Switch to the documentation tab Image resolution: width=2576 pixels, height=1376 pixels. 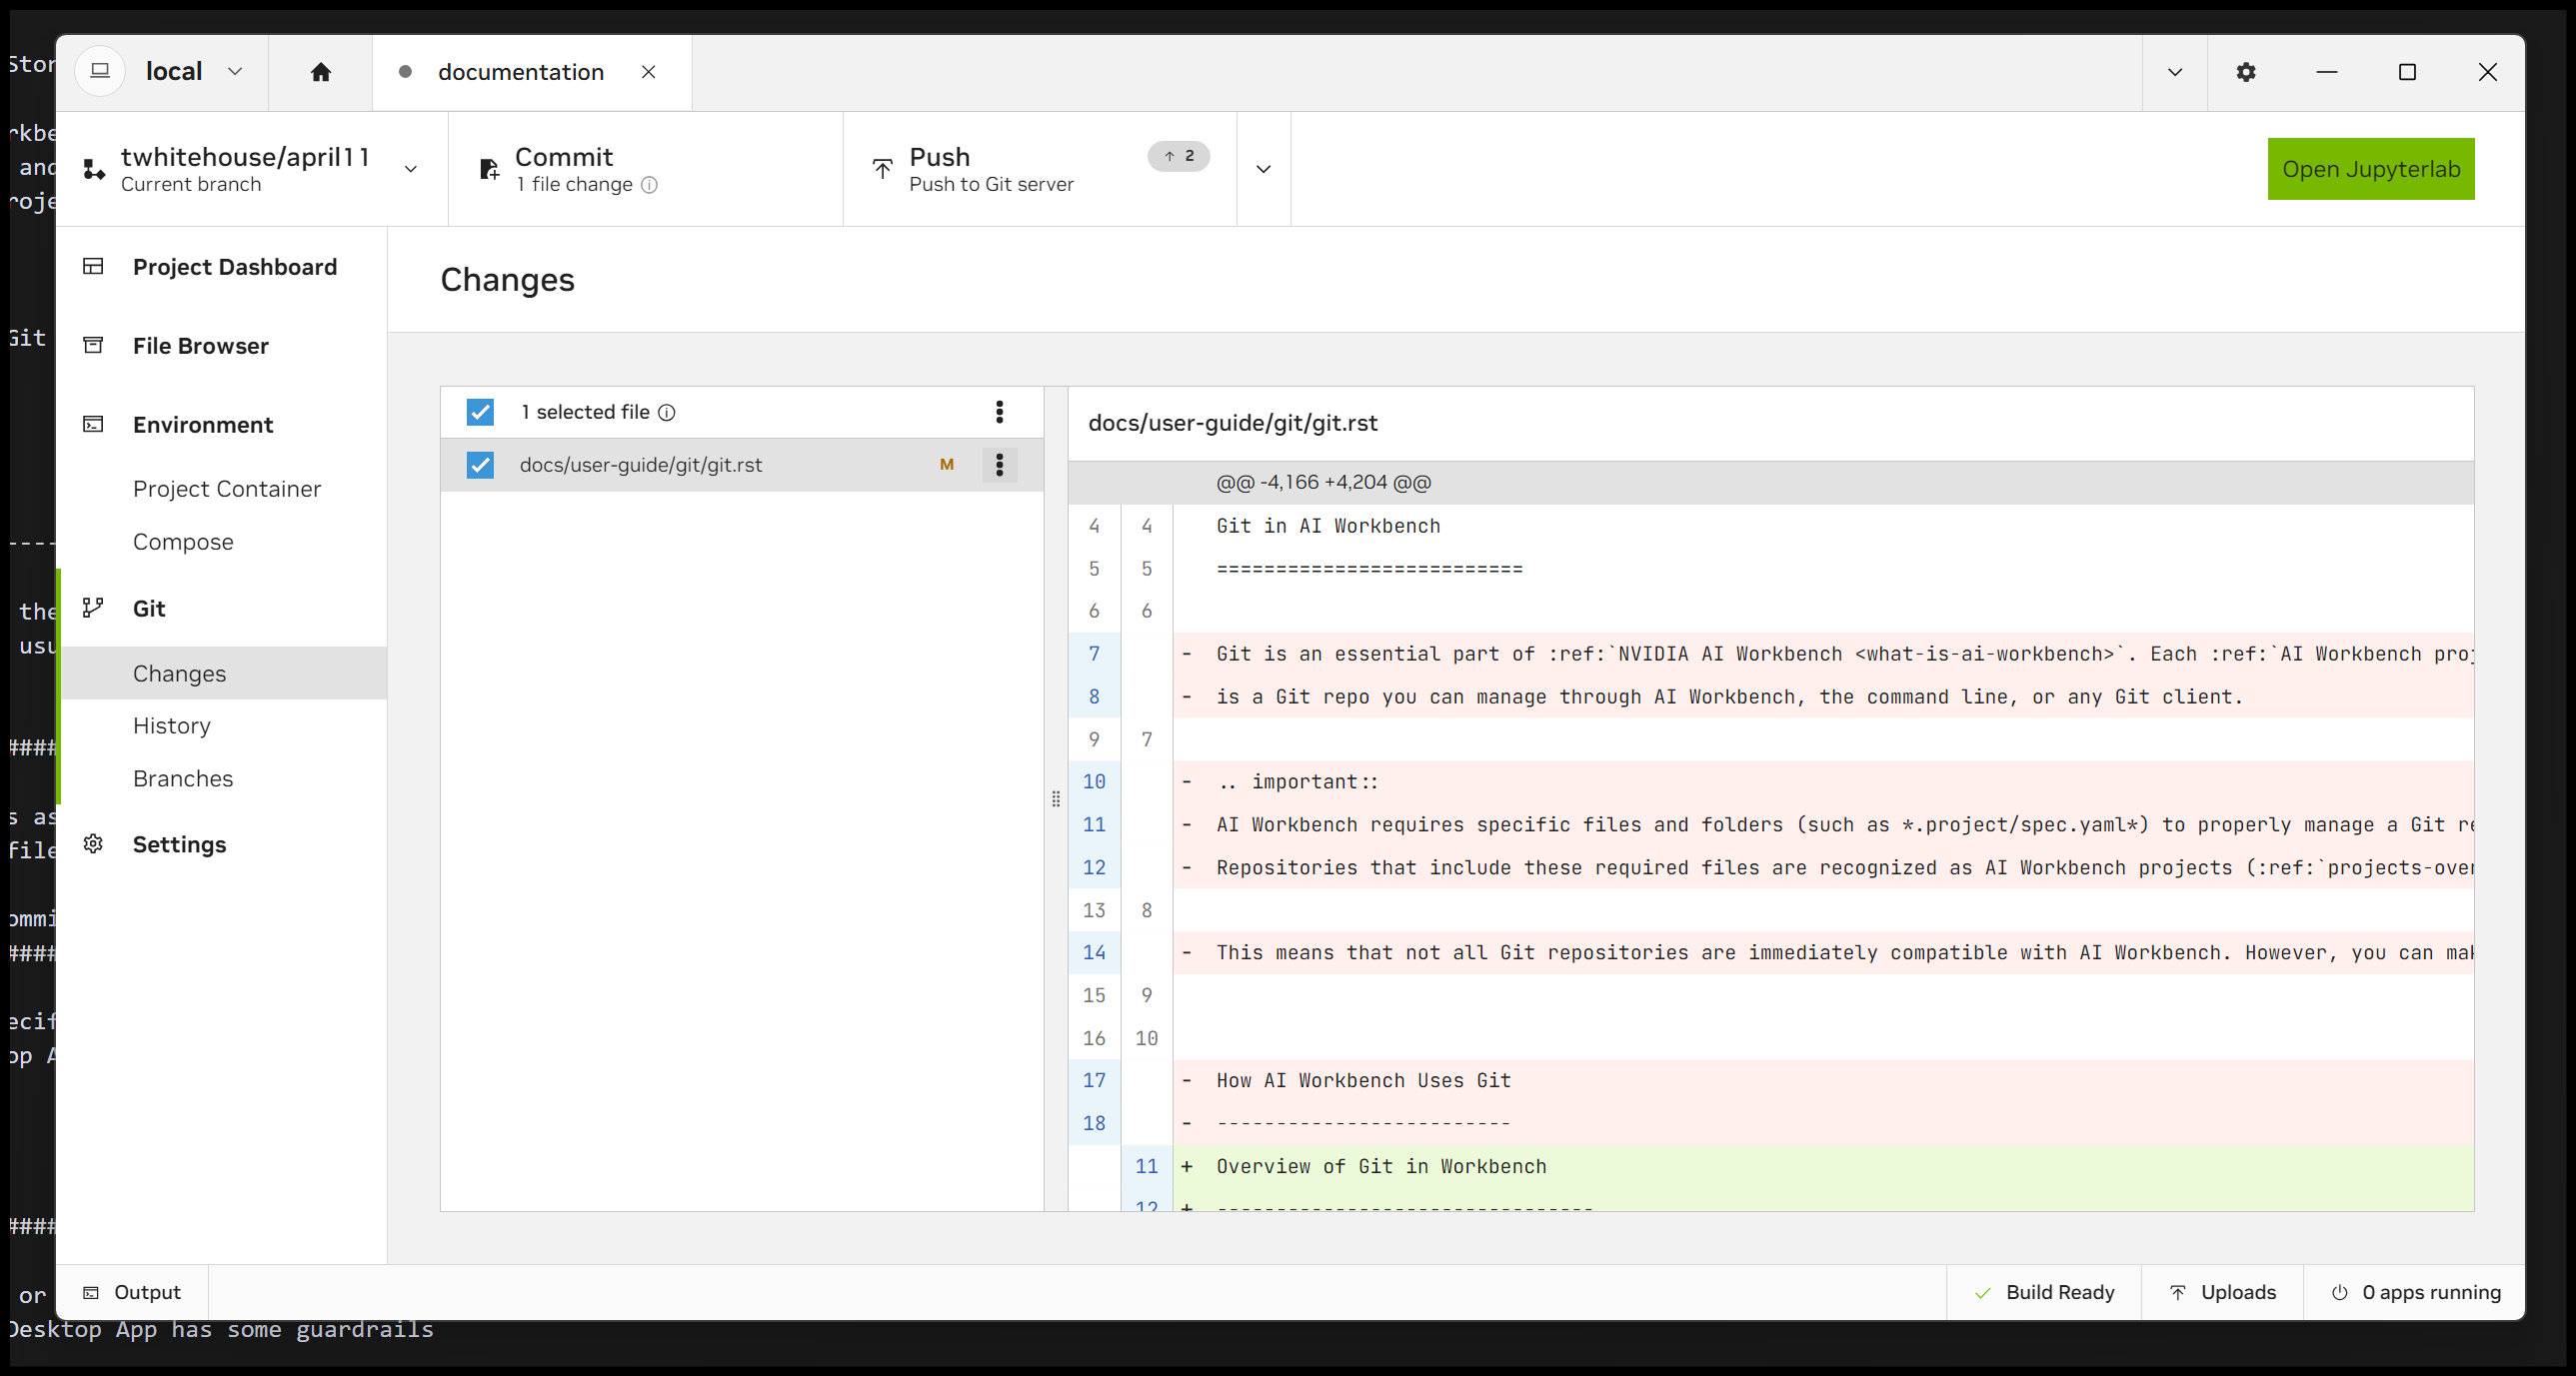coord(521,72)
